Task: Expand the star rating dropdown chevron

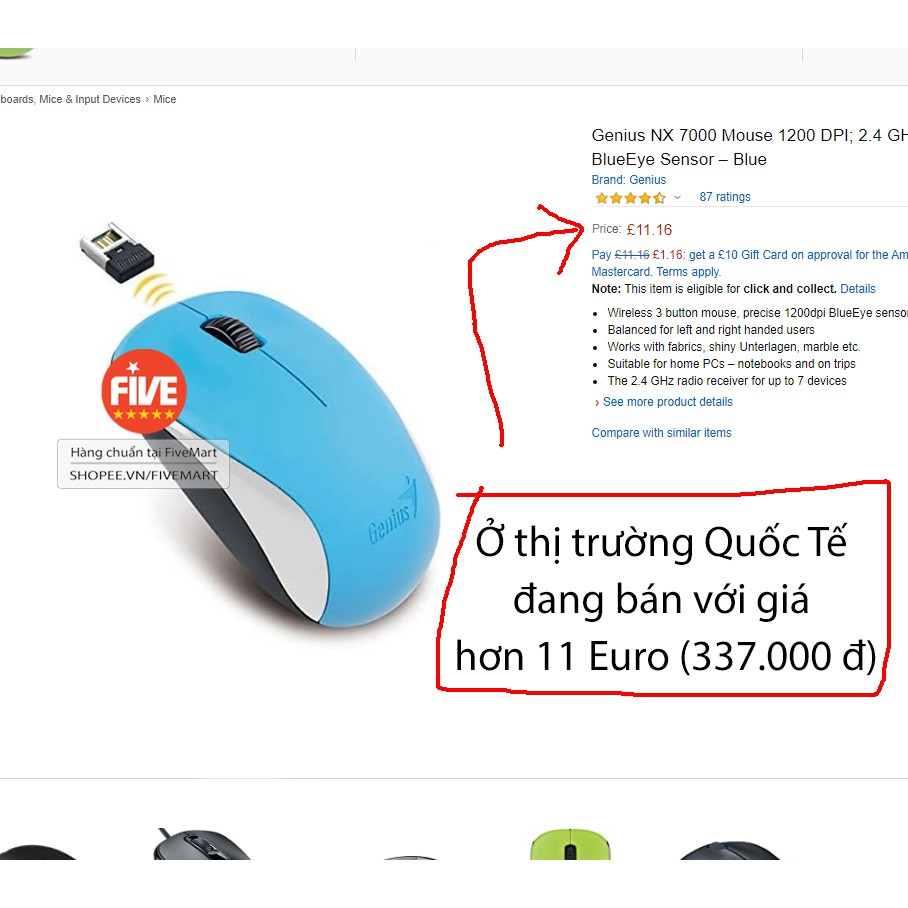Action: (677, 198)
